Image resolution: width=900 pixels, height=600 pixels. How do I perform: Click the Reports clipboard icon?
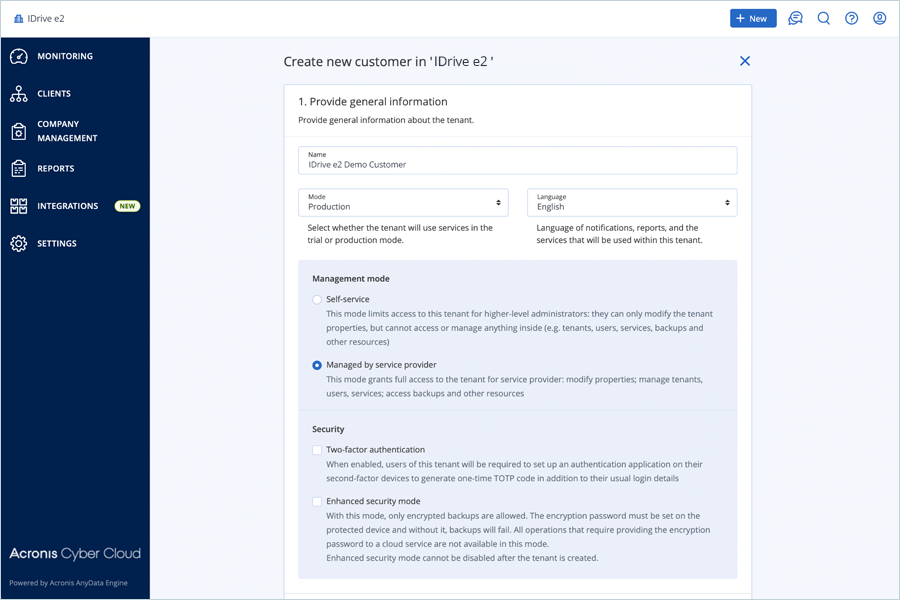point(19,169)
